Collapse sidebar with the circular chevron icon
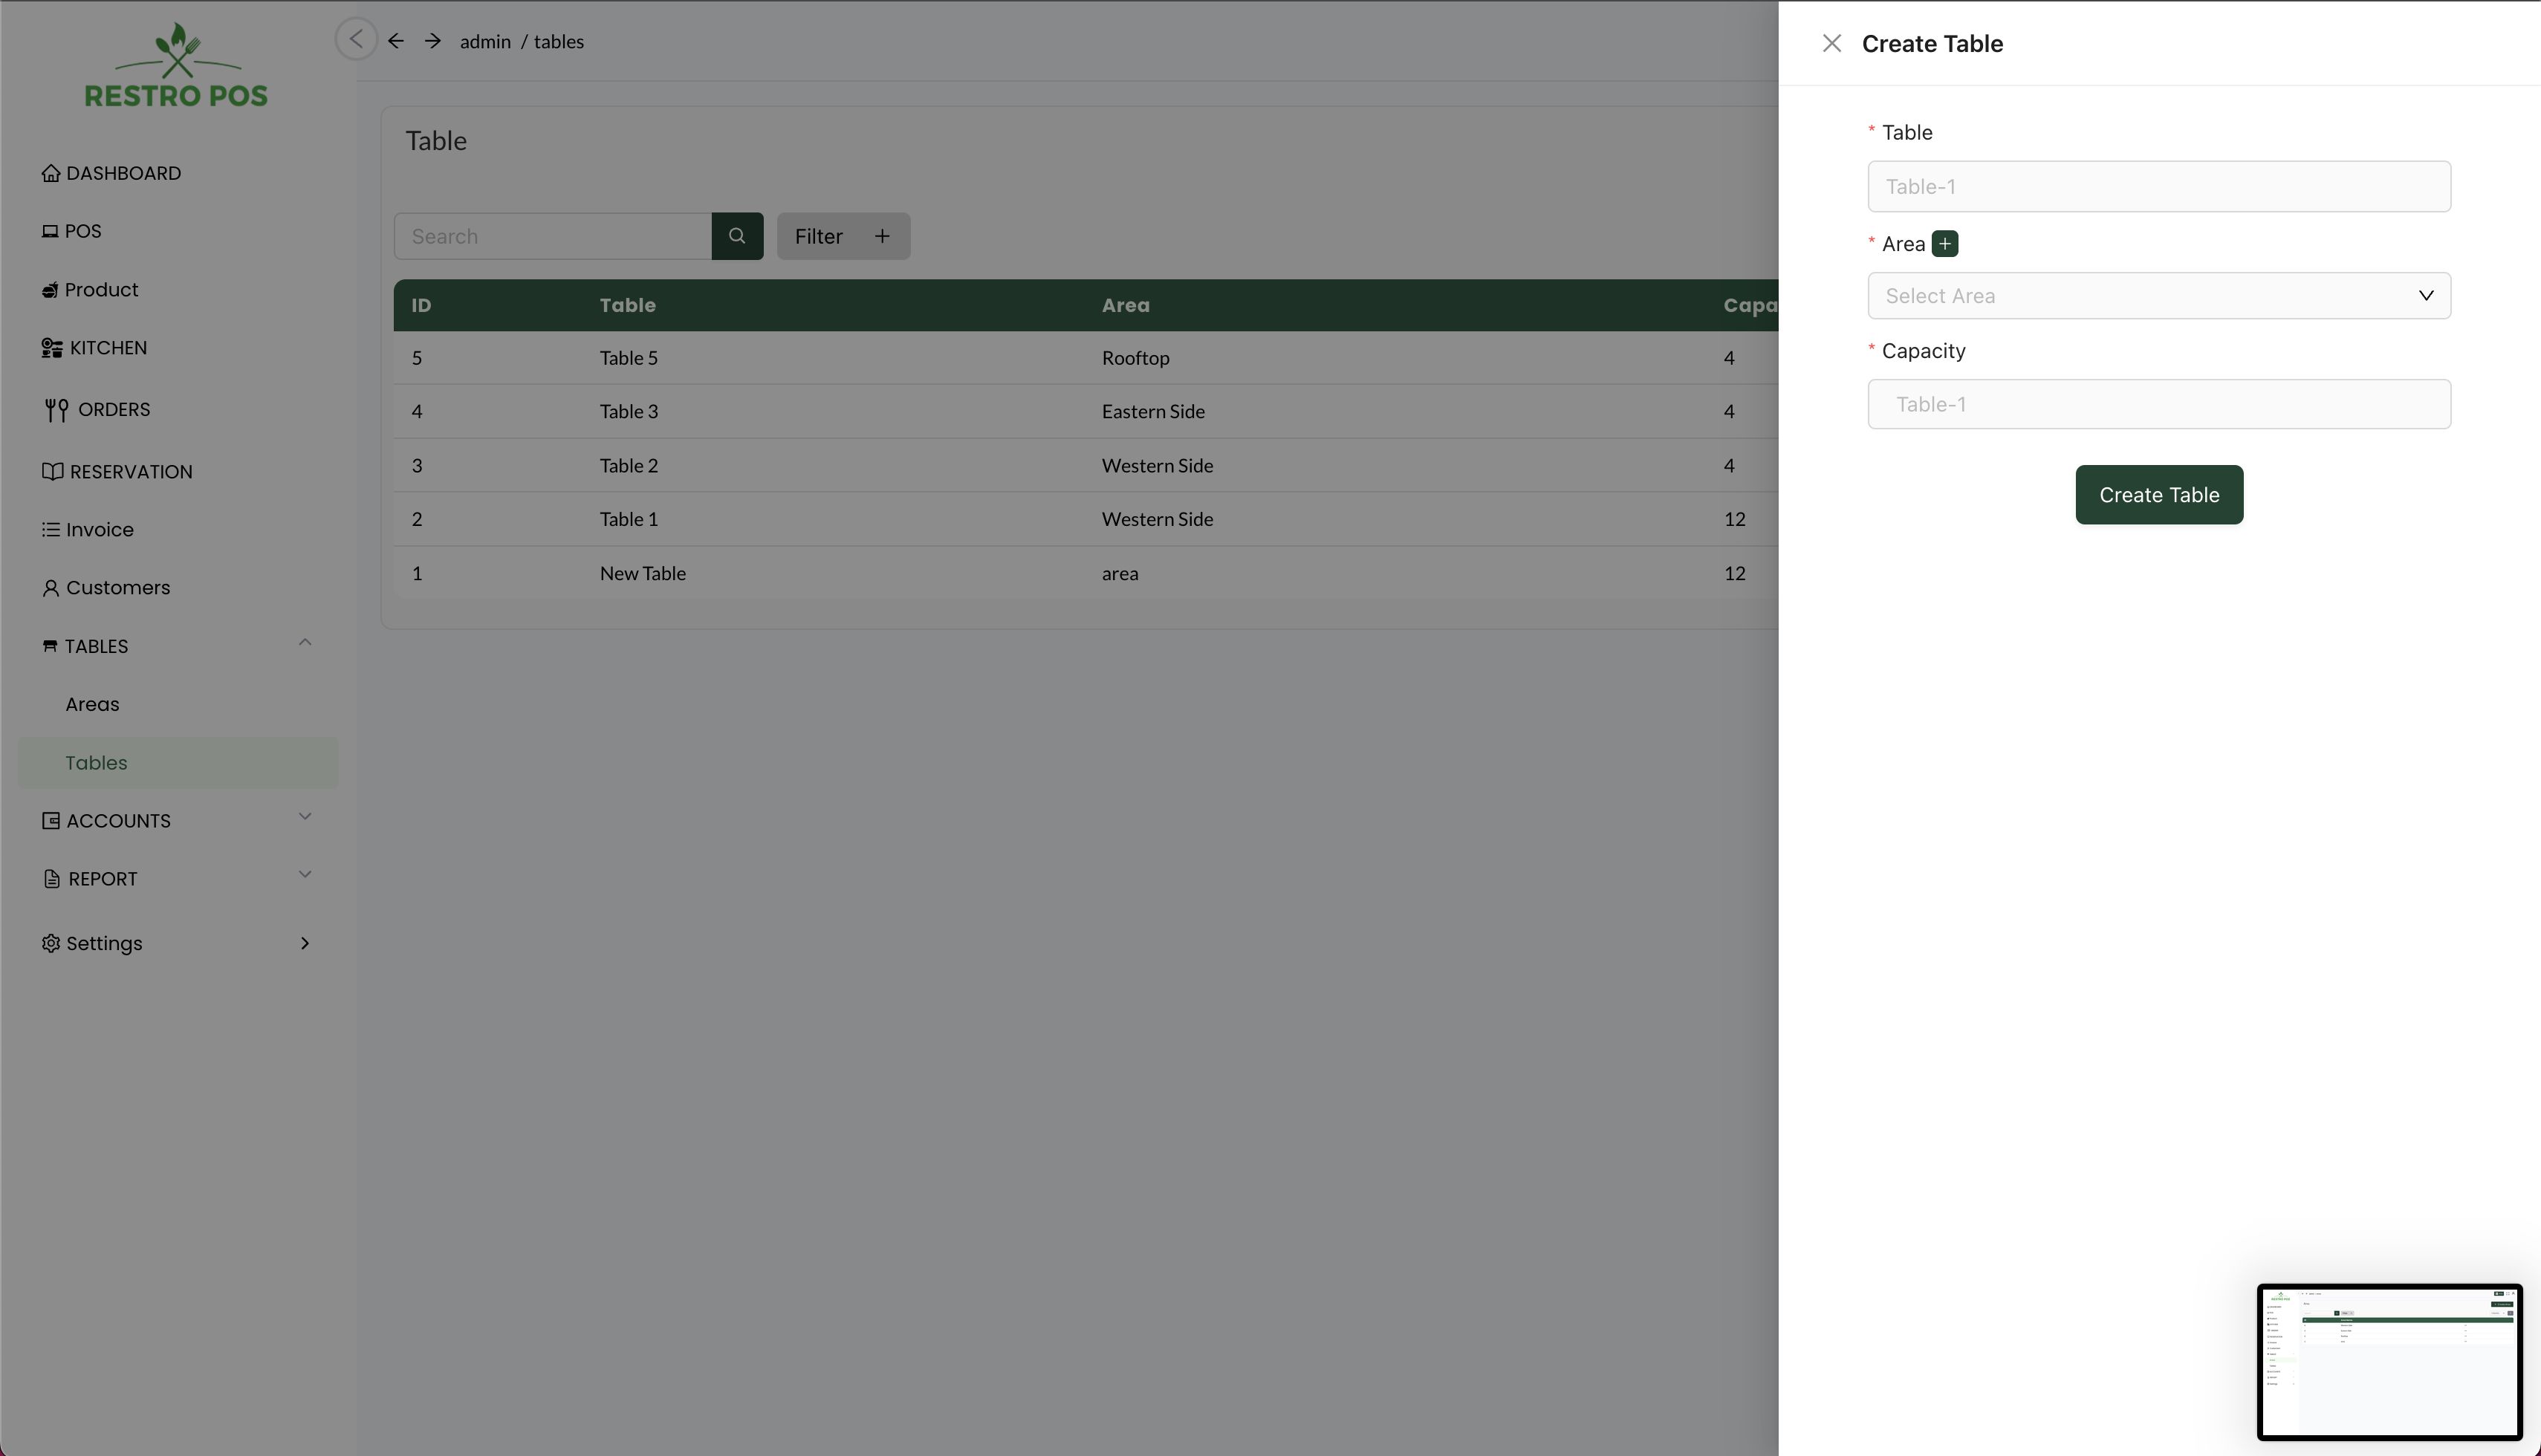 point(356,39)
